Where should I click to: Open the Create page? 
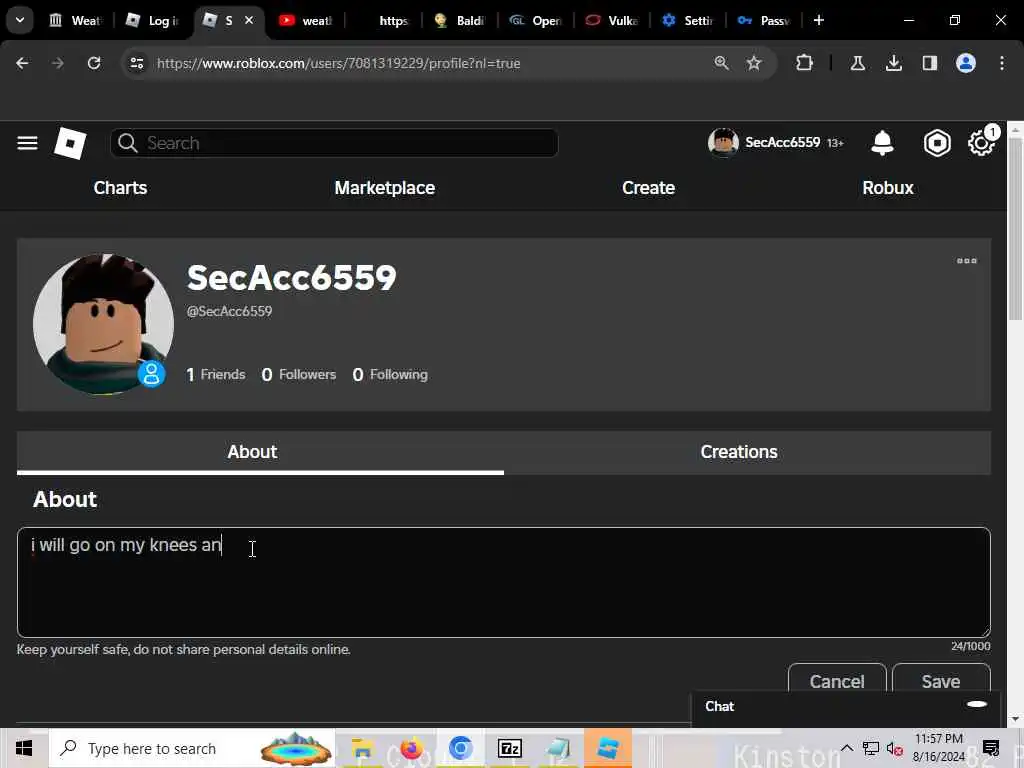(x=648, y=188)
